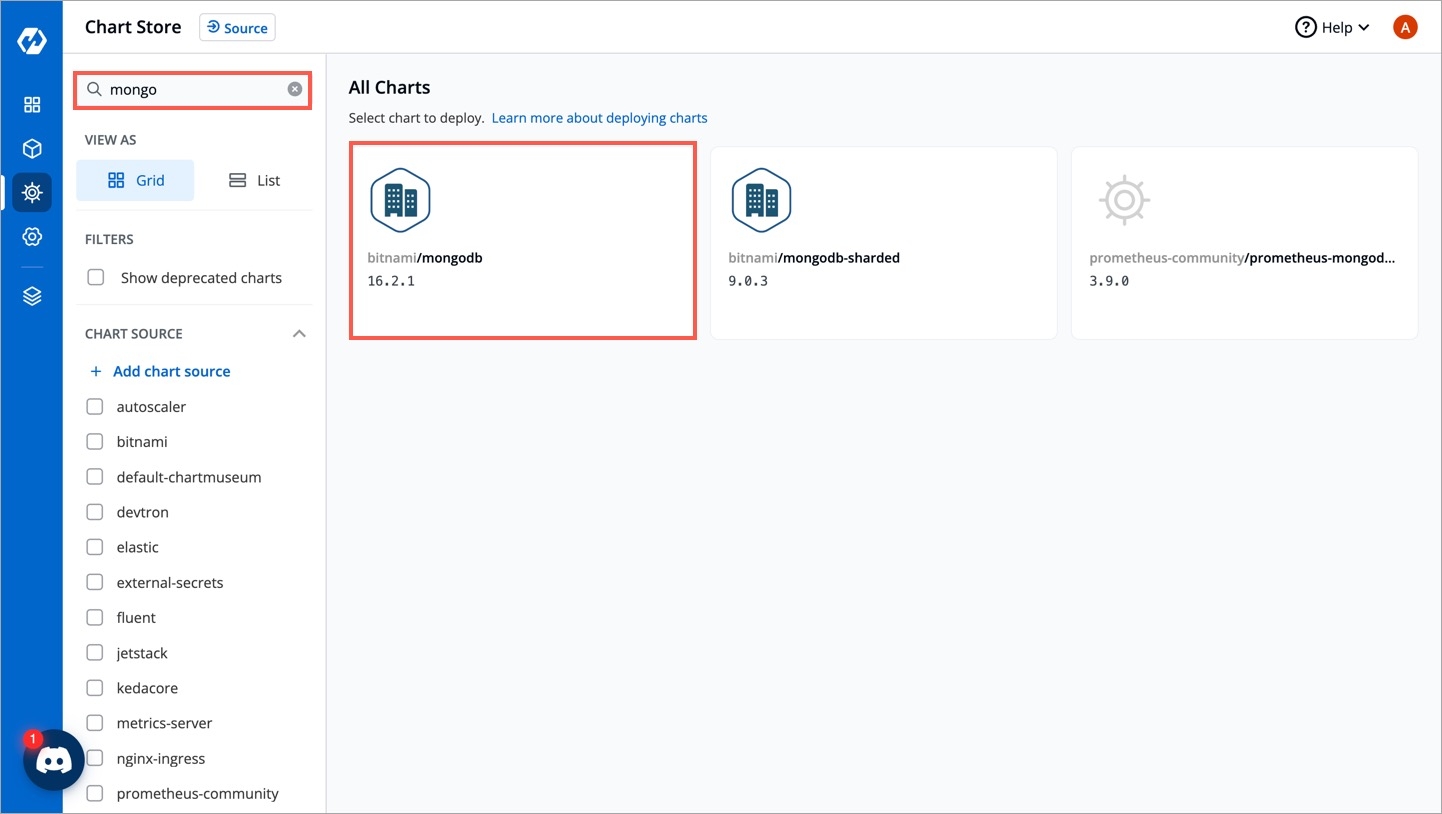Switch to List view
The width and height of the screenshot is (1442, 814).
254,181
